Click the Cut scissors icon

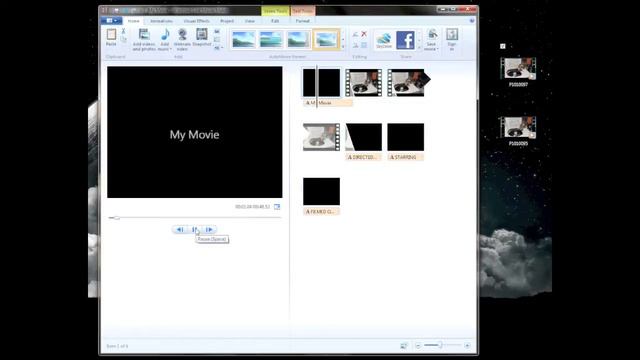(x=123, y=31)
